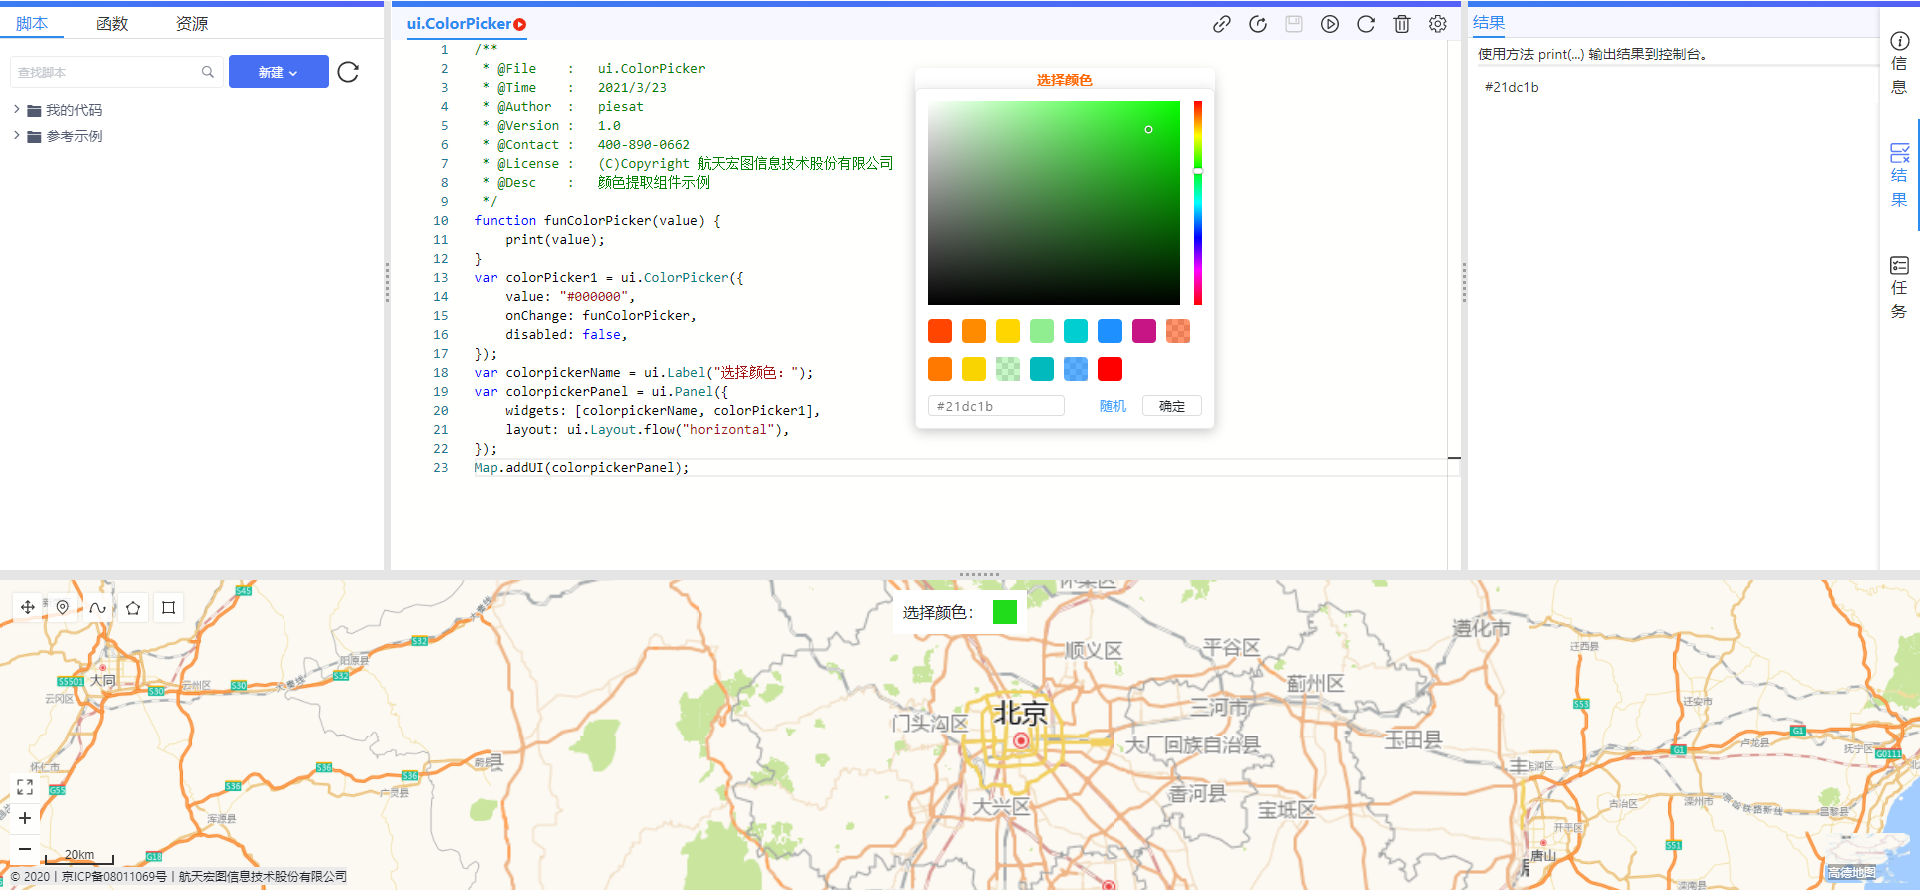Image resolution: width=1920 pixels, height=890 pixels.
Task: Select the map rectangle drawing tool
Action: click(x=168, y=607)
